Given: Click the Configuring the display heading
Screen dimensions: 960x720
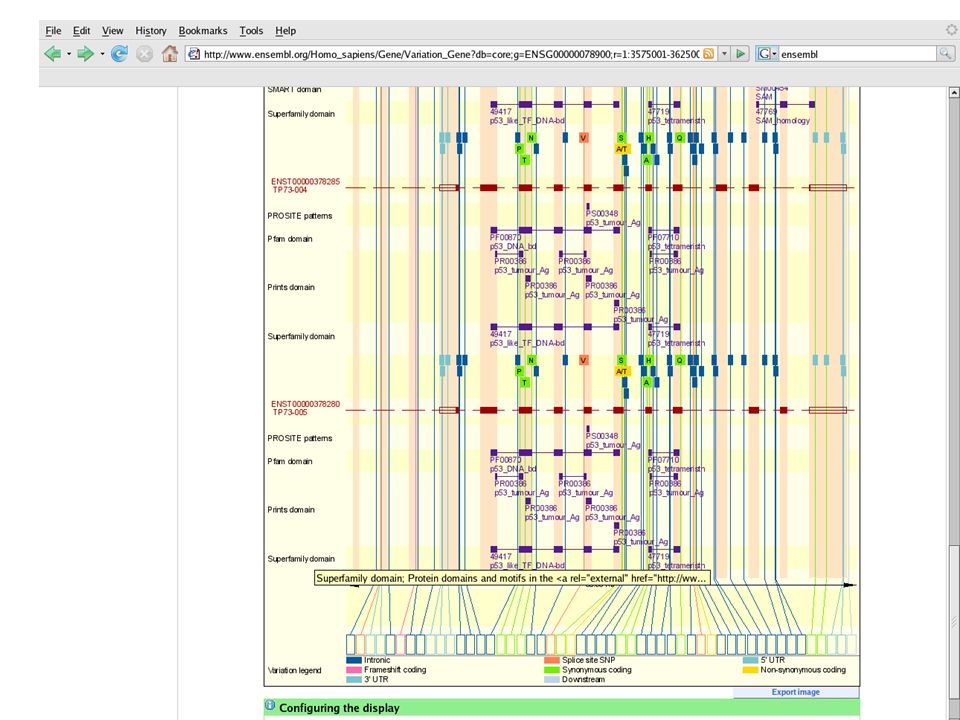Looking at the screenshot, I should coord(339,708).
